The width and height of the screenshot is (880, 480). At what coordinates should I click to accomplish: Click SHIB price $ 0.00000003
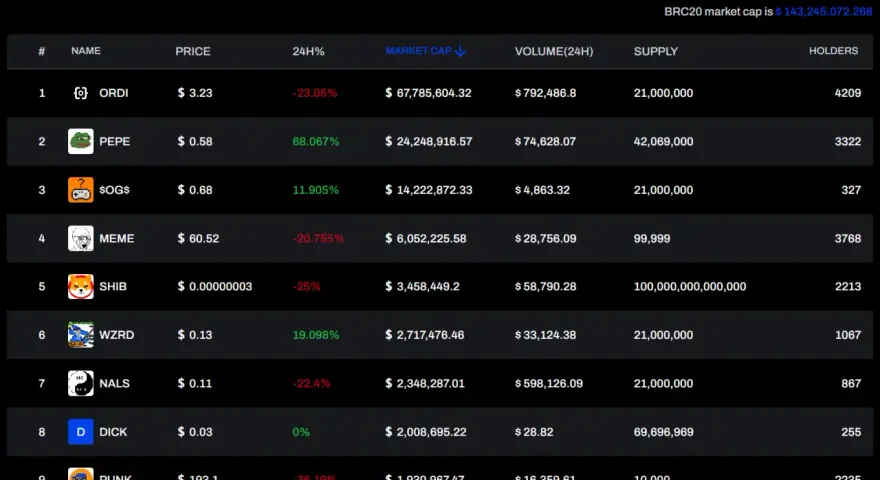click(215, 286)
